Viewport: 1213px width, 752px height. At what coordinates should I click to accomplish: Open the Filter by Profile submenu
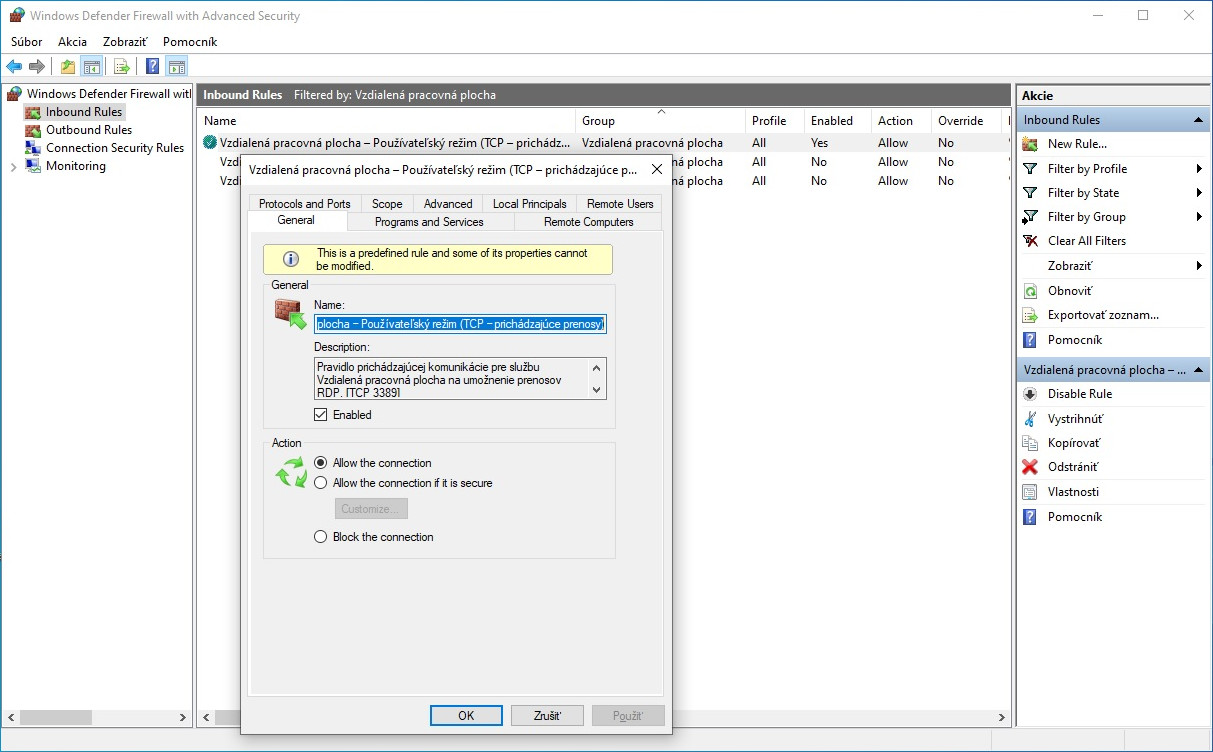pos(1112,169)
